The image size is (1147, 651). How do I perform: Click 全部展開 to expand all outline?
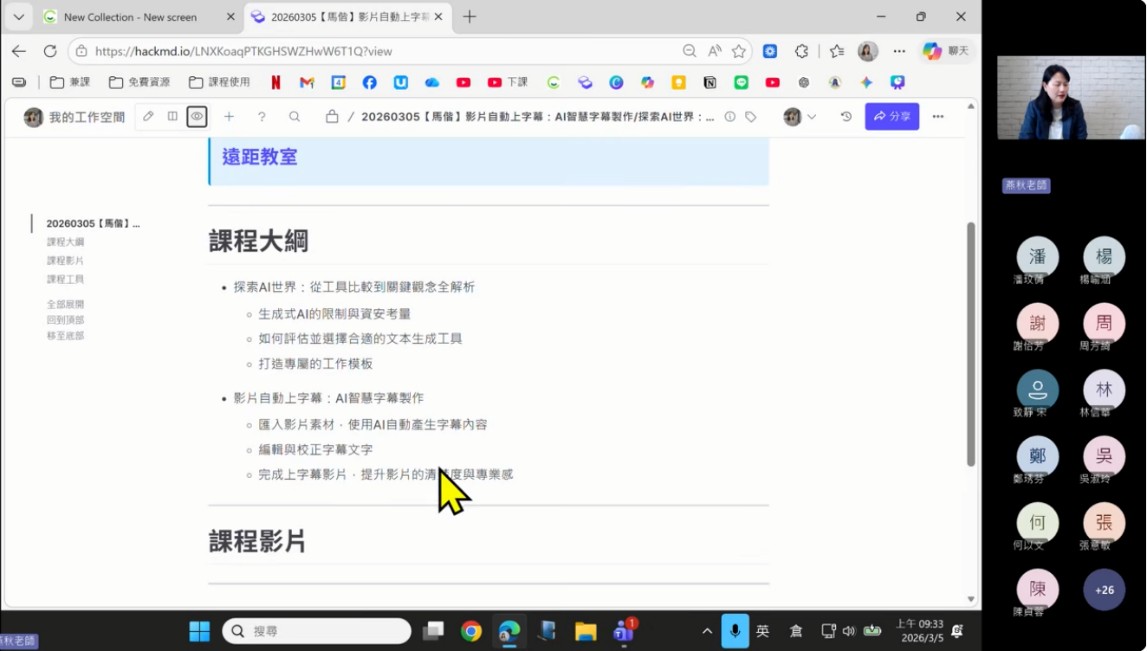[x=65, y=304]
